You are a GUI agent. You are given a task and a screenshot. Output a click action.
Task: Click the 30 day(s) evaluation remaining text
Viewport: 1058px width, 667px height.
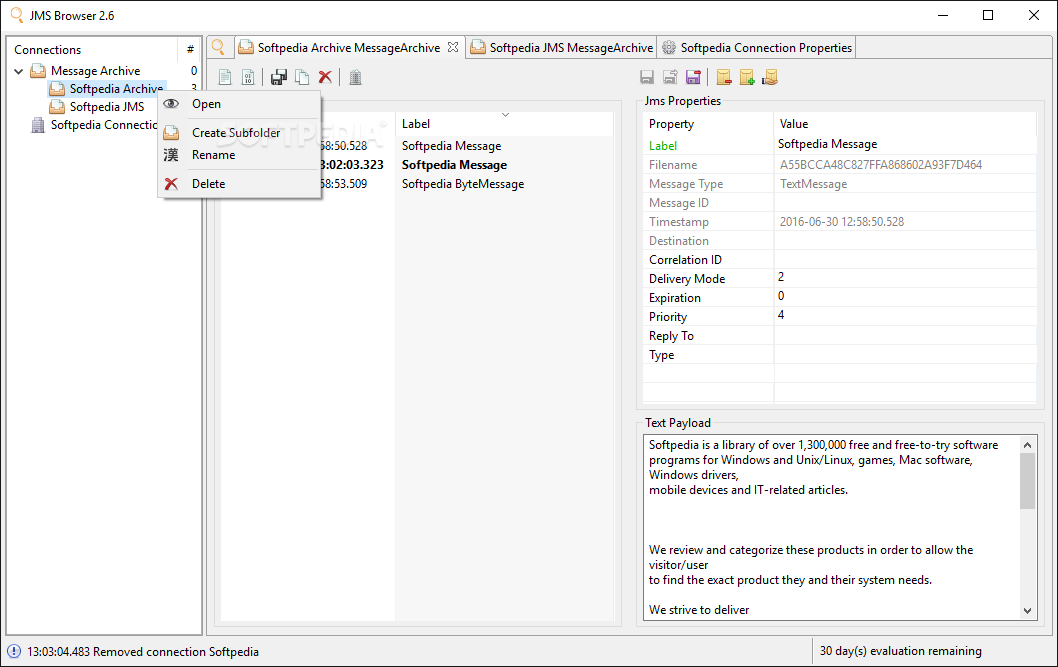(901, 651)
